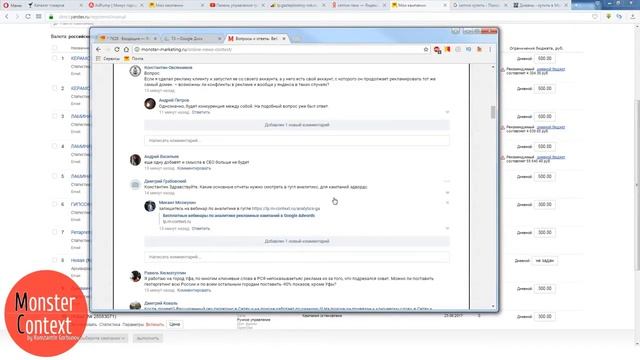The height and width of the screenshot is (360, 640).
Task: Open Opera menu button at top left
Action: [x=12, y=5]
